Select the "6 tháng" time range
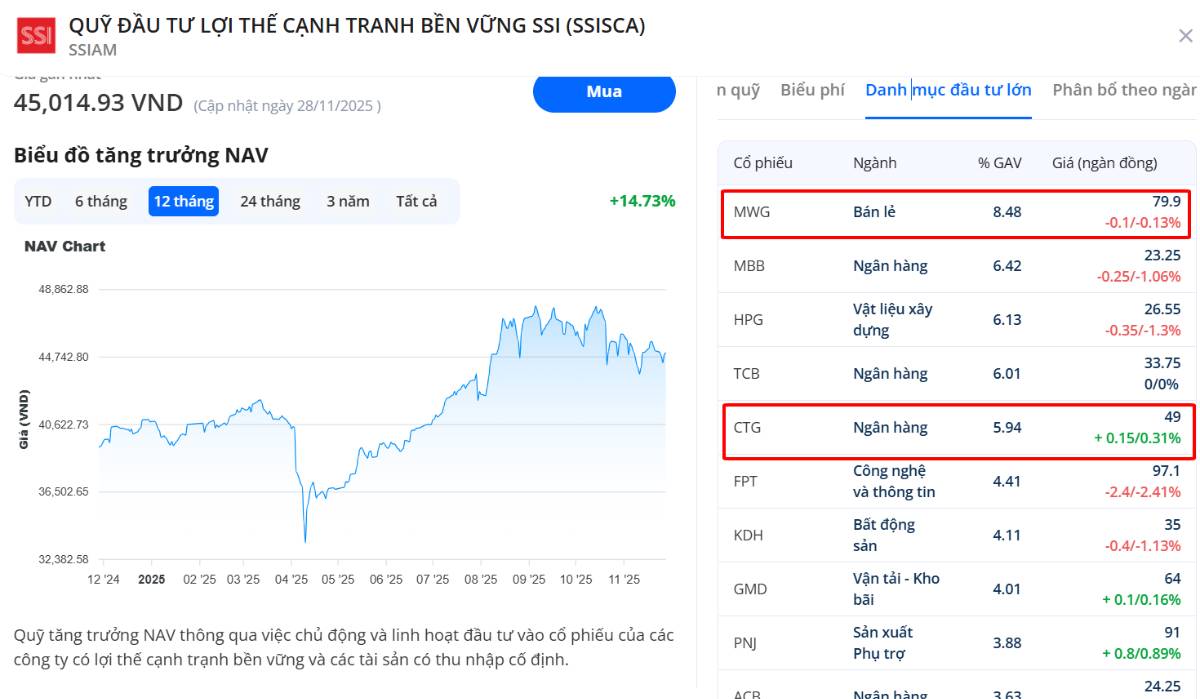The width and height of the screenshot is (1200, 699). pos(101,201)
